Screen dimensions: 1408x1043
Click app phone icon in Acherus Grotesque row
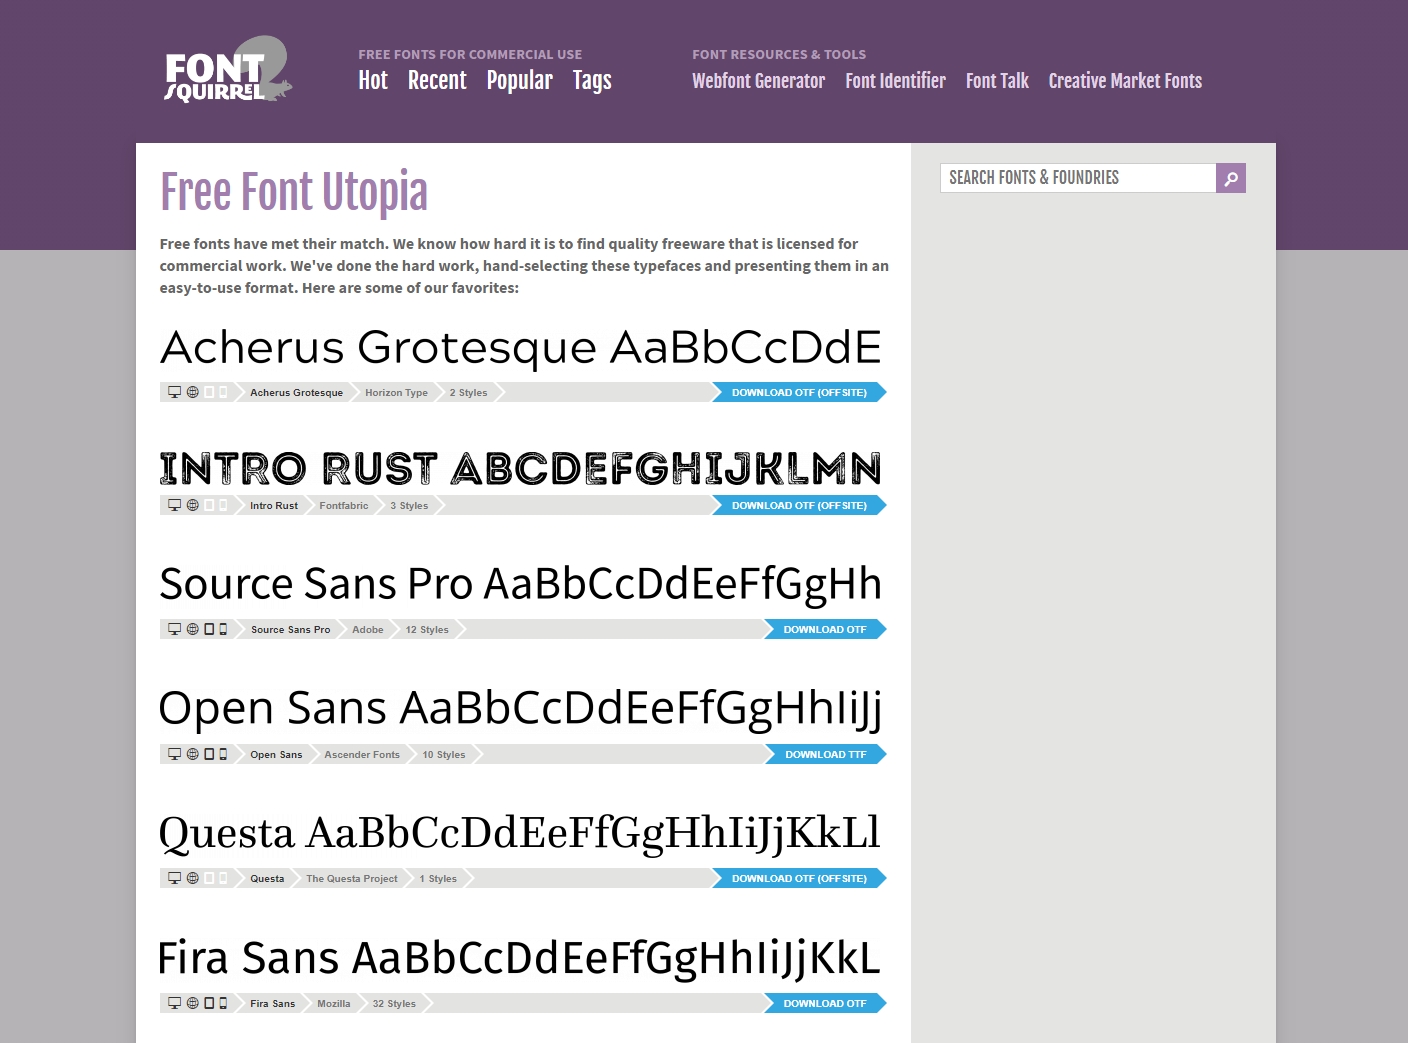223,392
